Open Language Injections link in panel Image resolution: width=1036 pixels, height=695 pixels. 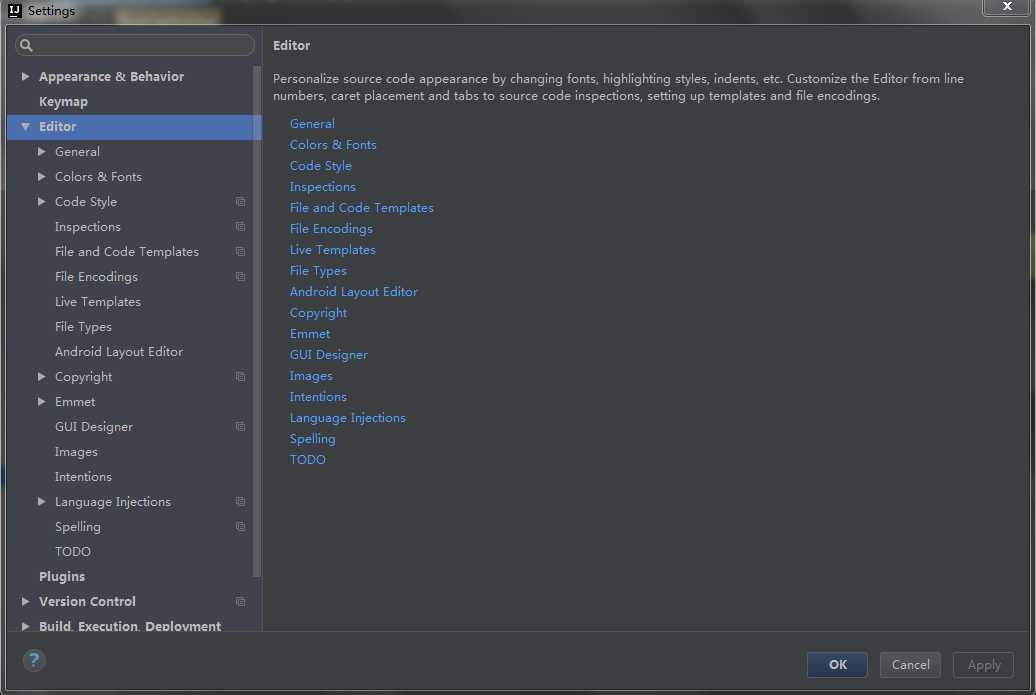tap(348, 418)
